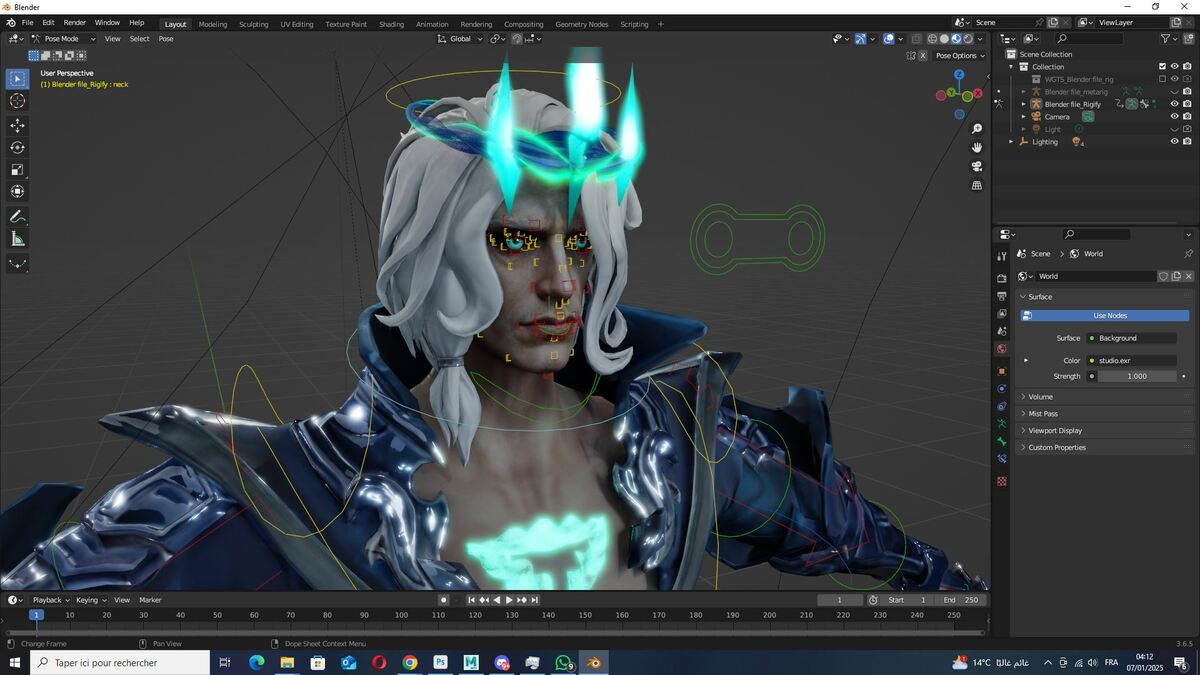Open the timeline Playback popover
Viewport: 1200px width, 675px height.
(50, 600)
